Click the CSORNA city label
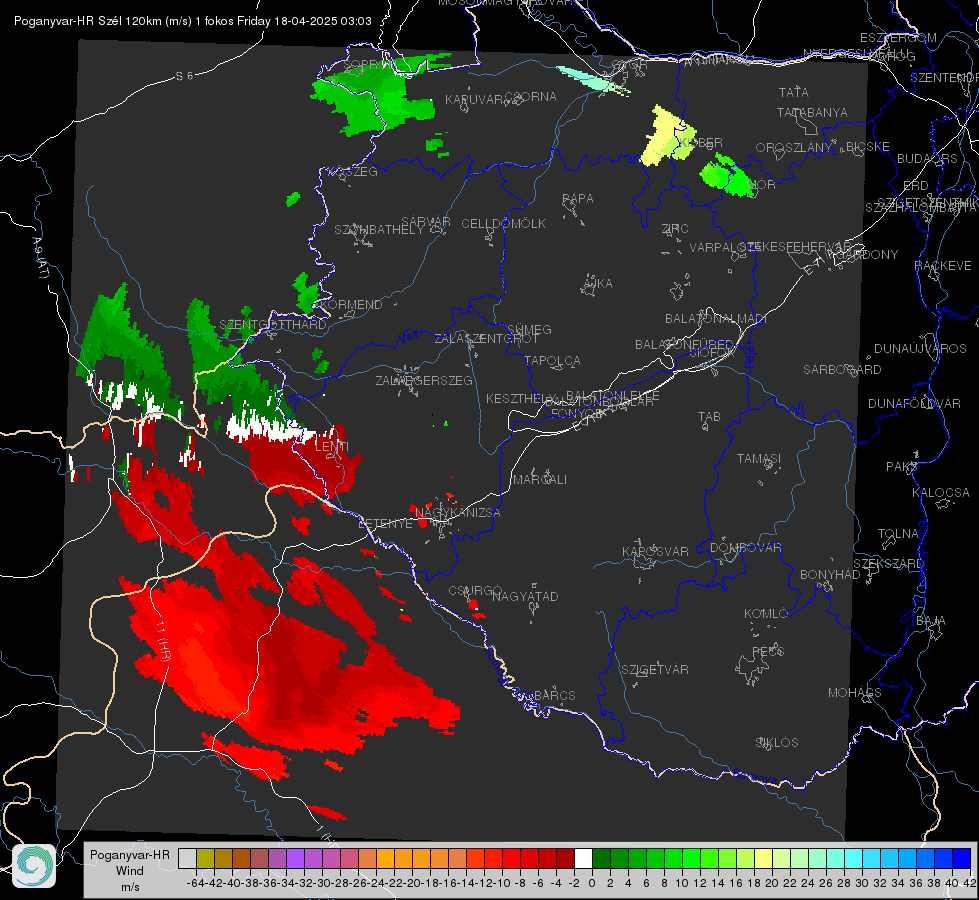 click(531, 97)
